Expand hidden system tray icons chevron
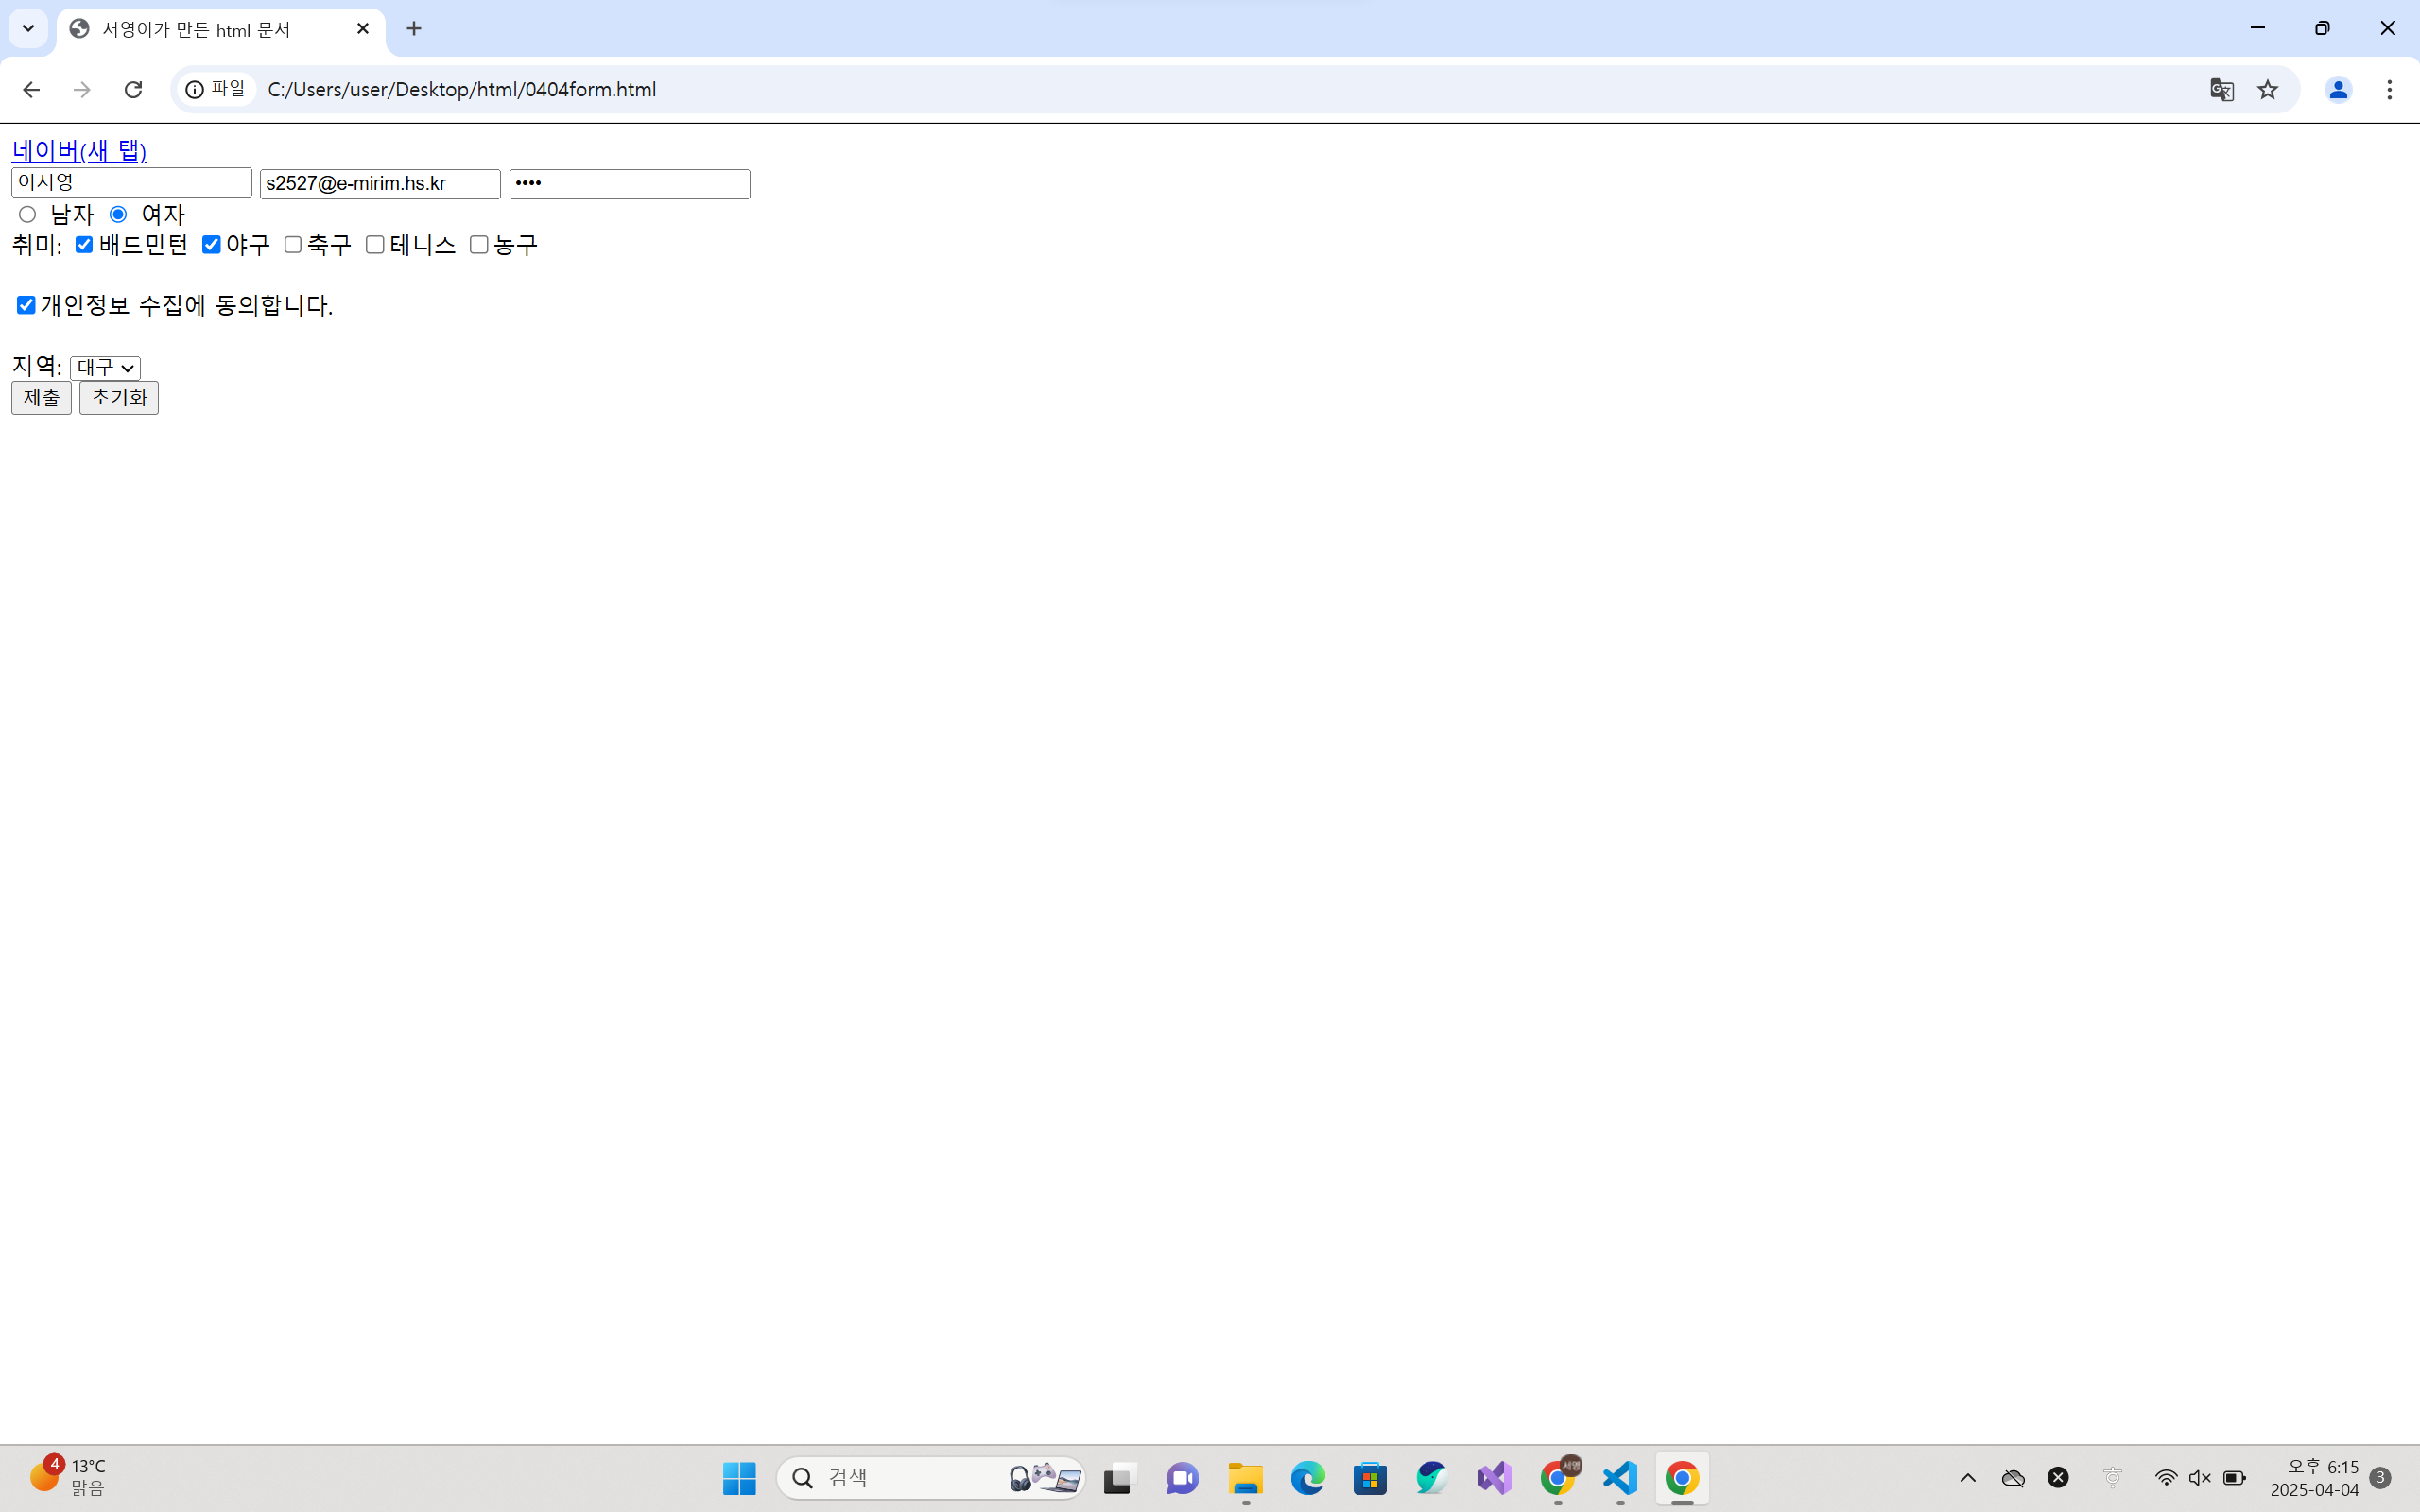Image resolution: width=2420 pixels, height=1512 pixels. coord(1967,1478)
